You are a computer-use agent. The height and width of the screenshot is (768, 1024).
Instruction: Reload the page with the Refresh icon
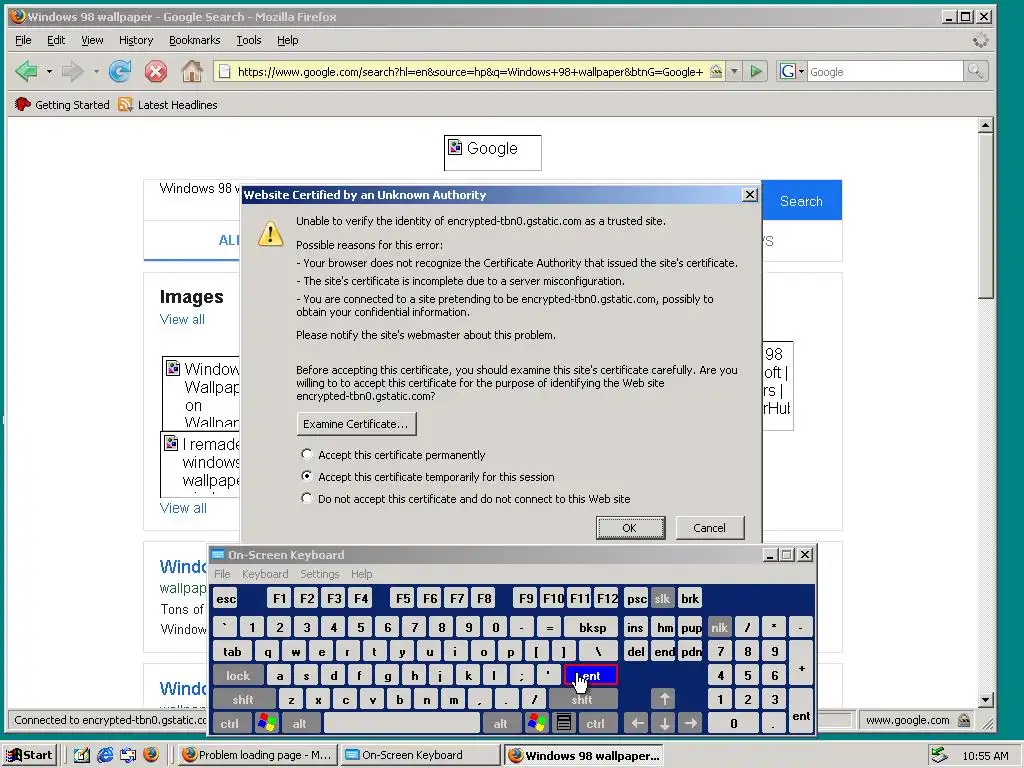point(120,71)
